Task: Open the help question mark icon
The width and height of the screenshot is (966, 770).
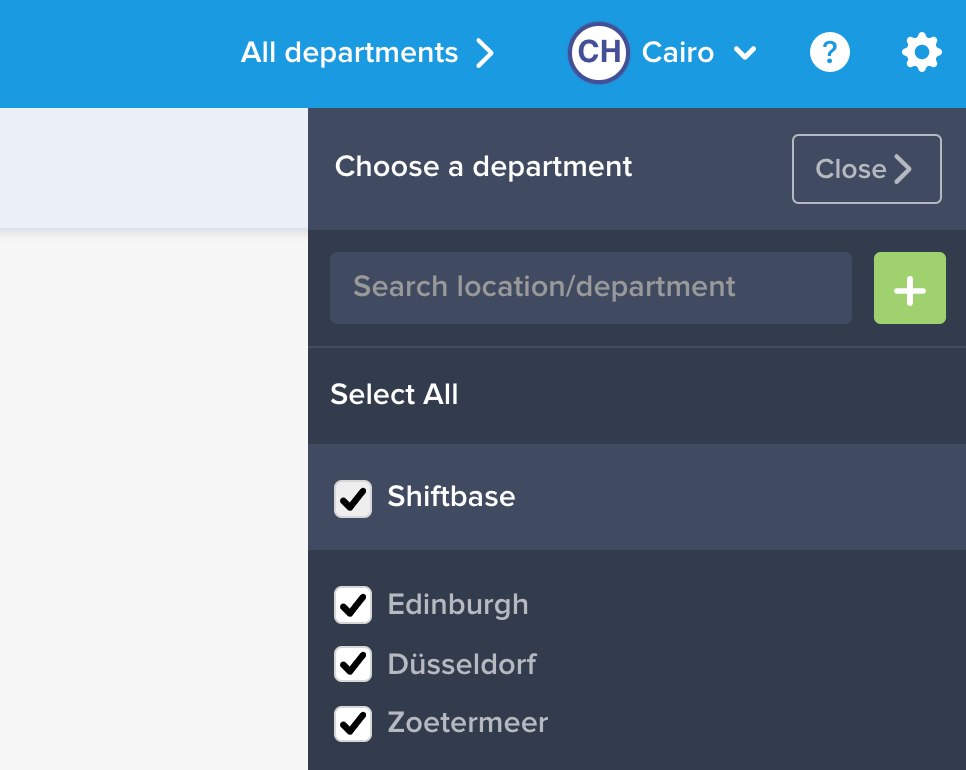Action: pyautogui.click(x=829, y=52)
